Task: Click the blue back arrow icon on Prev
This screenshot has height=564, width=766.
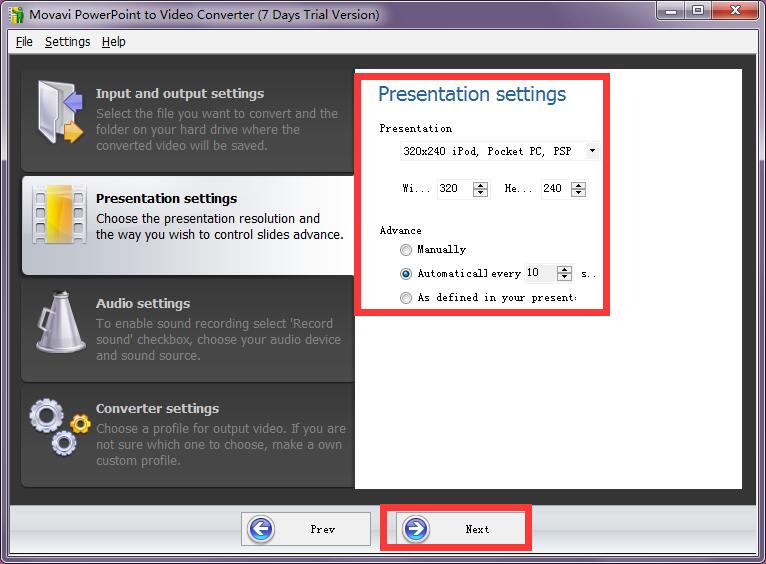Action: click(261, 529)
